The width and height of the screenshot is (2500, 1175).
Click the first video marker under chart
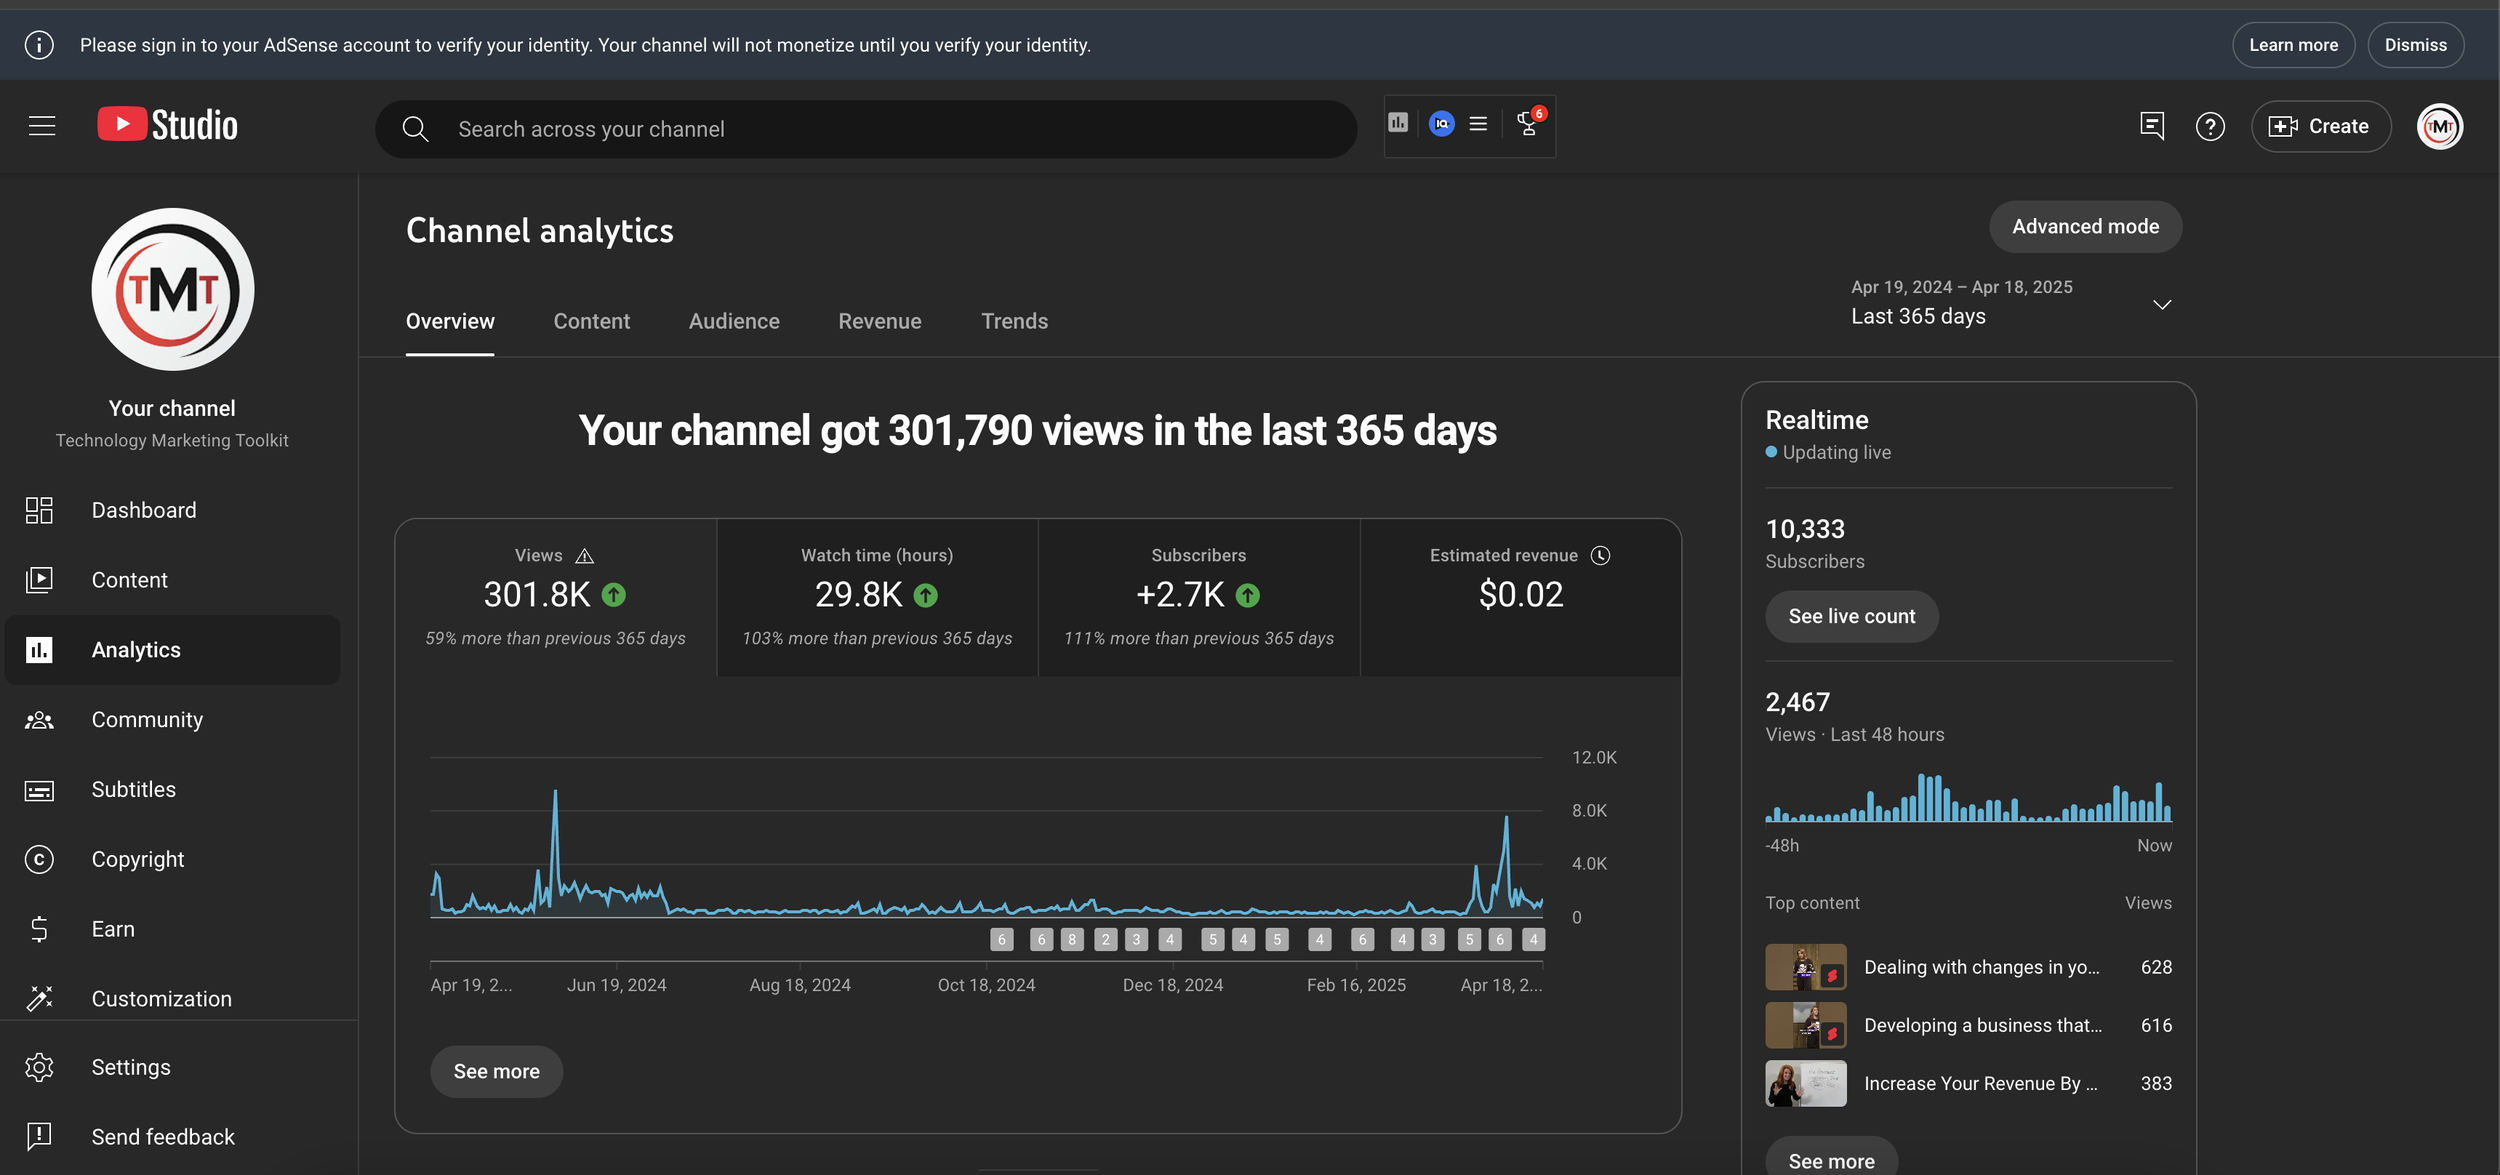[x=1001, y=939]
